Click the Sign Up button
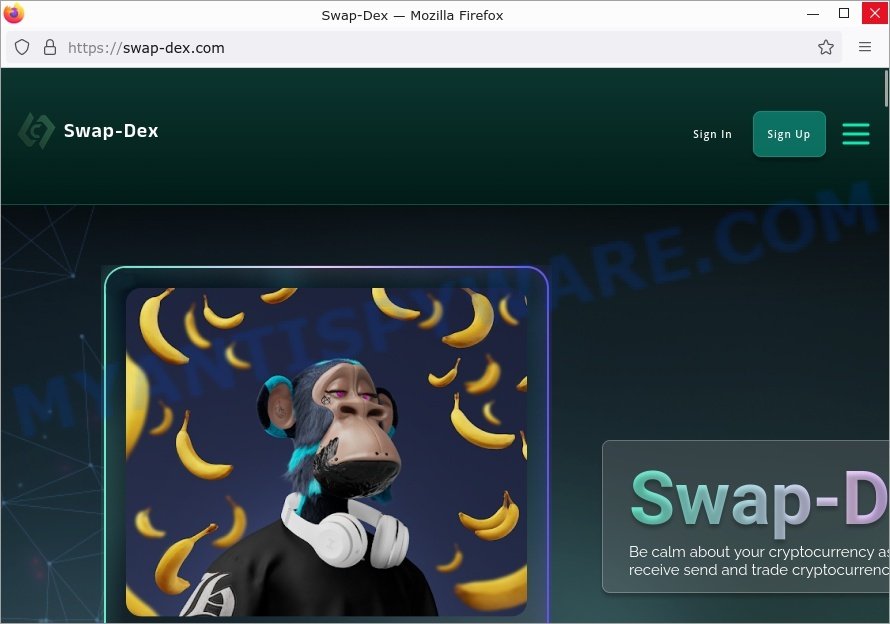This screenshot has width=890, height=624. coord(789,134)
